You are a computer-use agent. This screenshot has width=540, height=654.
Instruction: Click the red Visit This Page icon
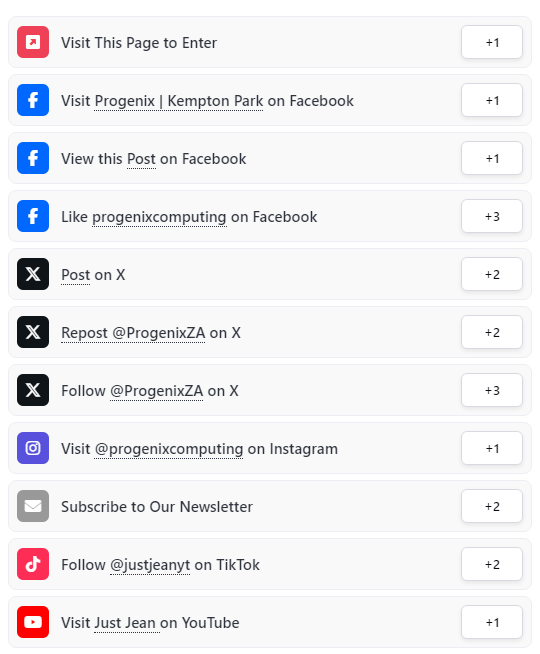[33, 42]
